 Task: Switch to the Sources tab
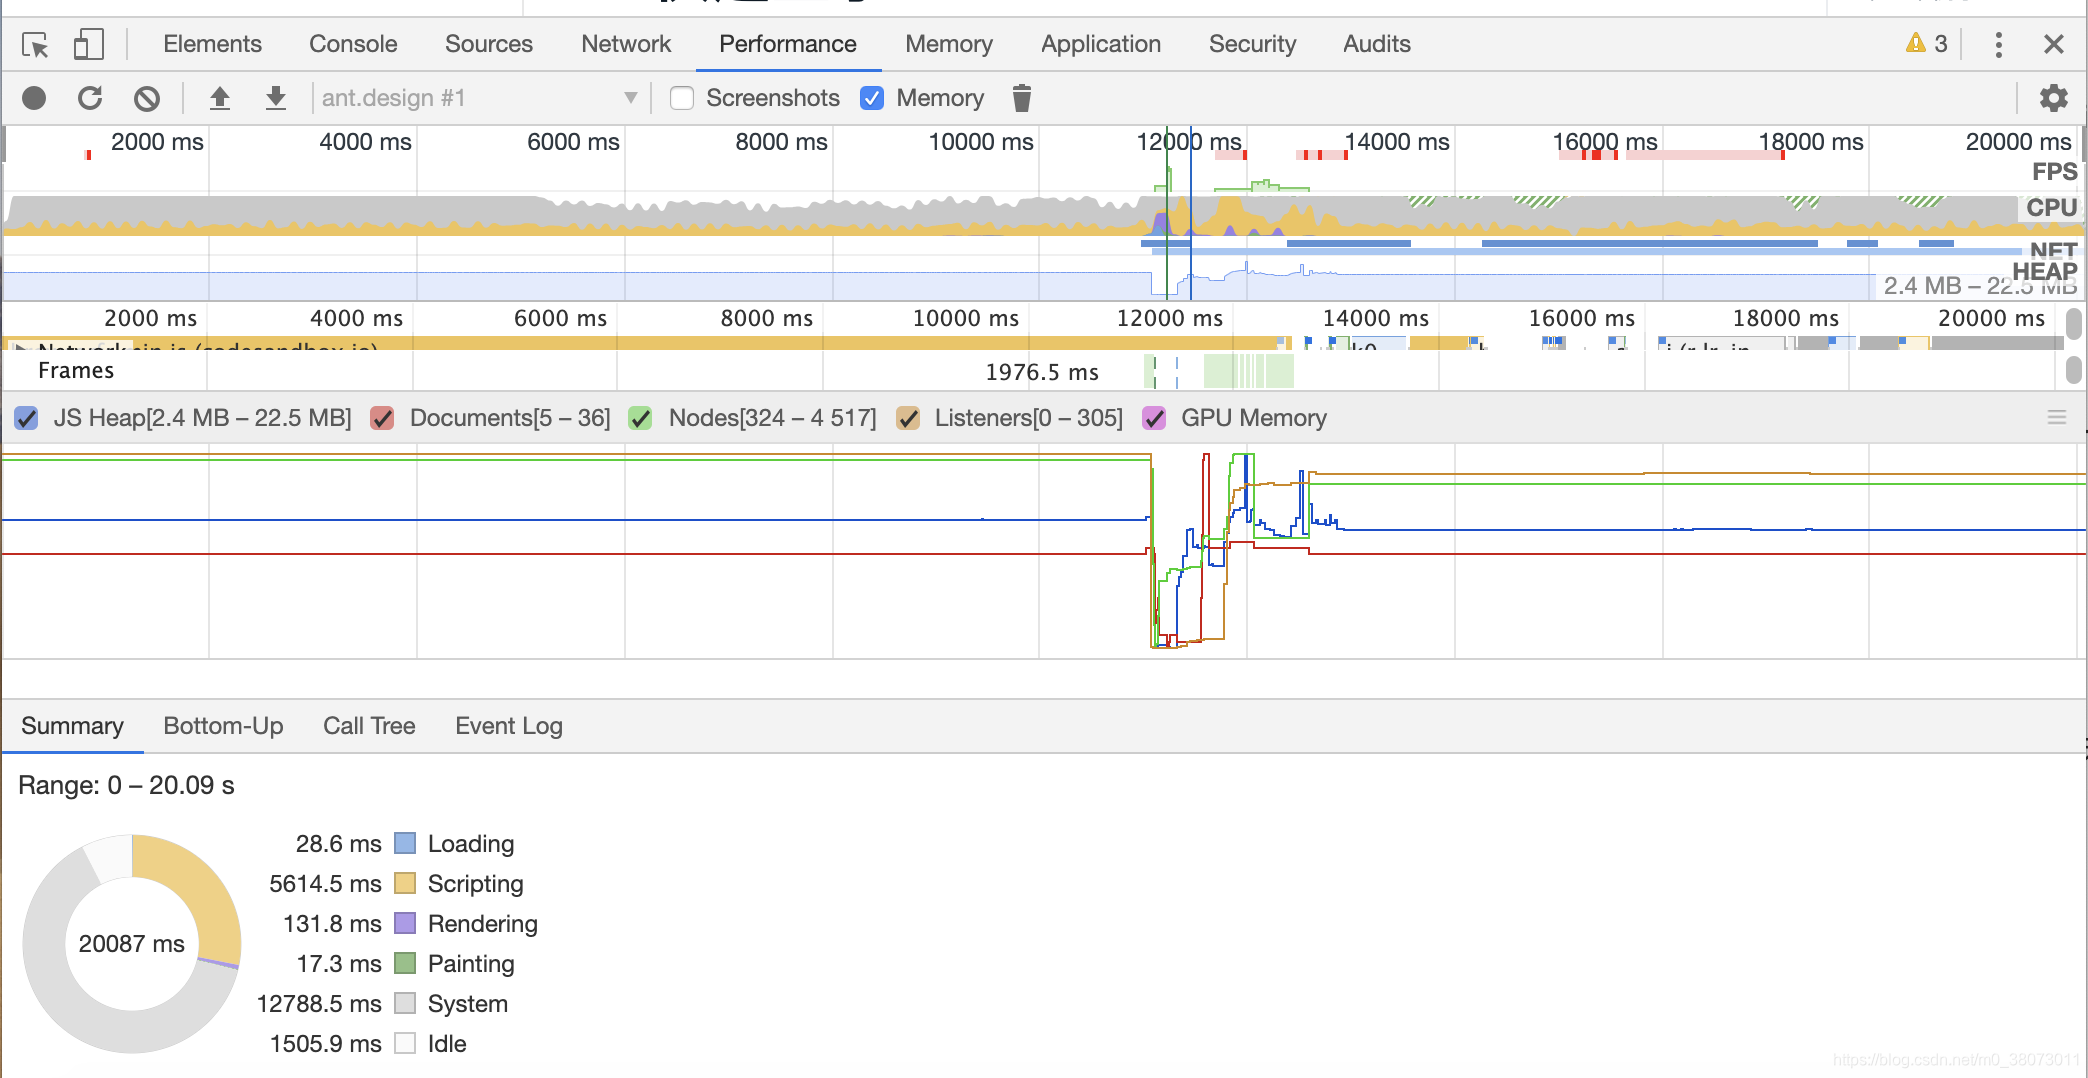489,44
